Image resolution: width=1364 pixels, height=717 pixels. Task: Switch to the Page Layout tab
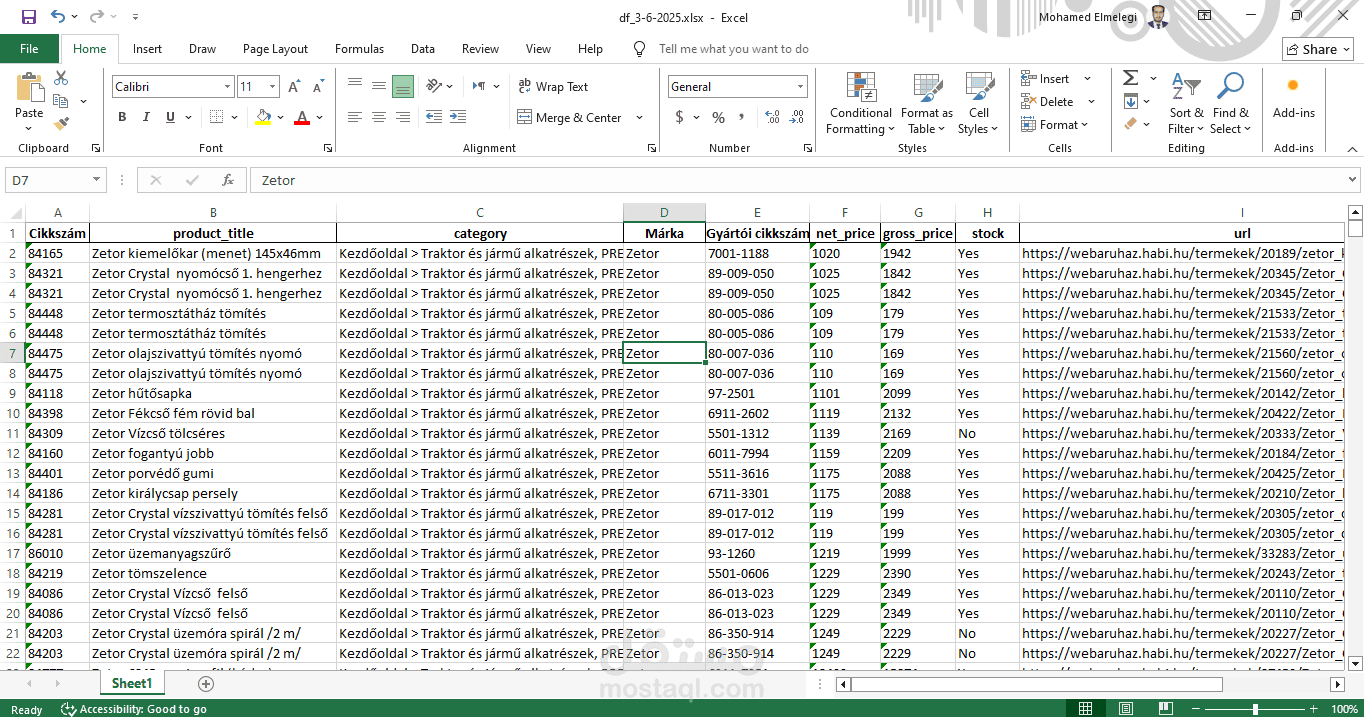click(275, 49)
